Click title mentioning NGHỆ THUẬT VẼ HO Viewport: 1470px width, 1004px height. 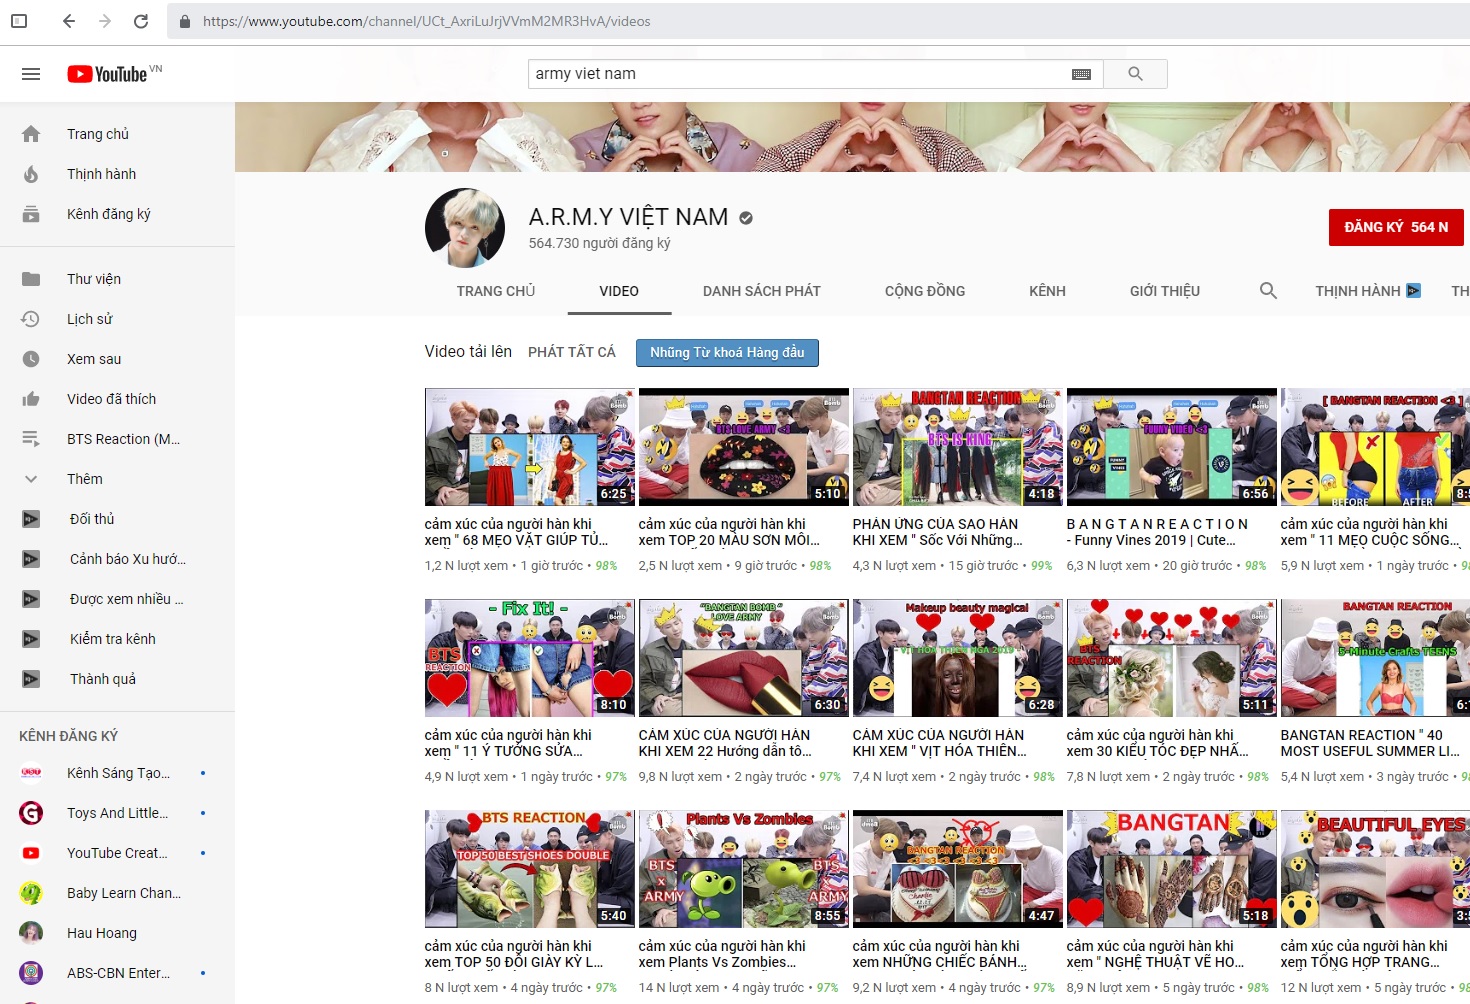point(1156,954)
